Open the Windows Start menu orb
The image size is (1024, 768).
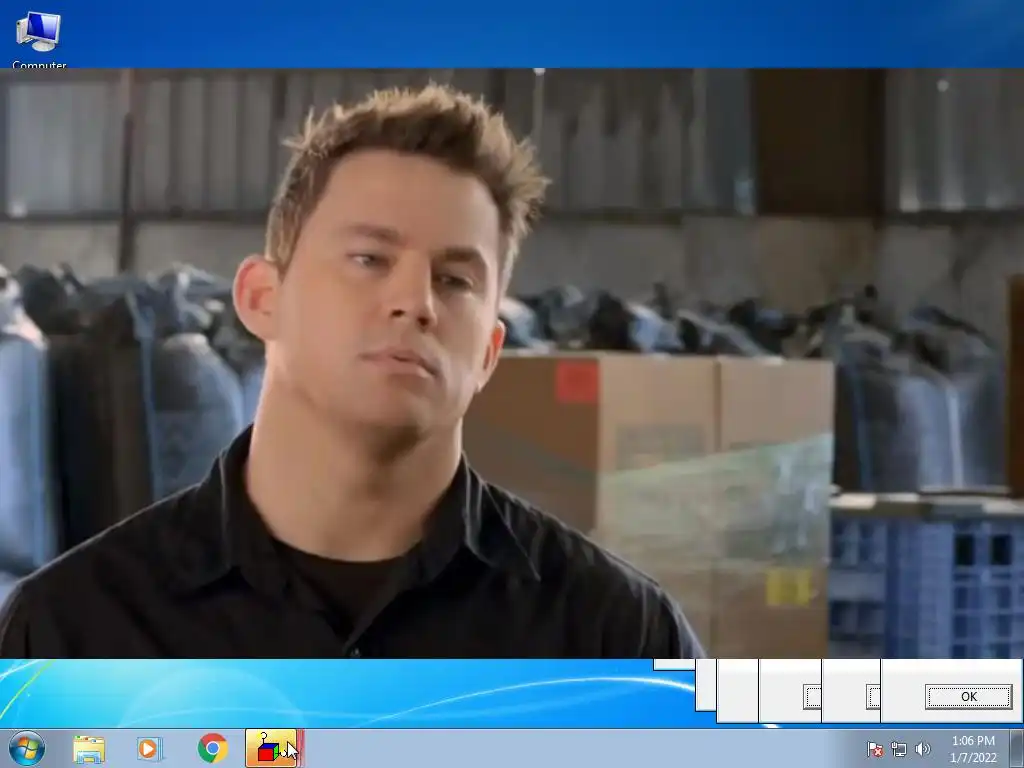click(27, 748)
